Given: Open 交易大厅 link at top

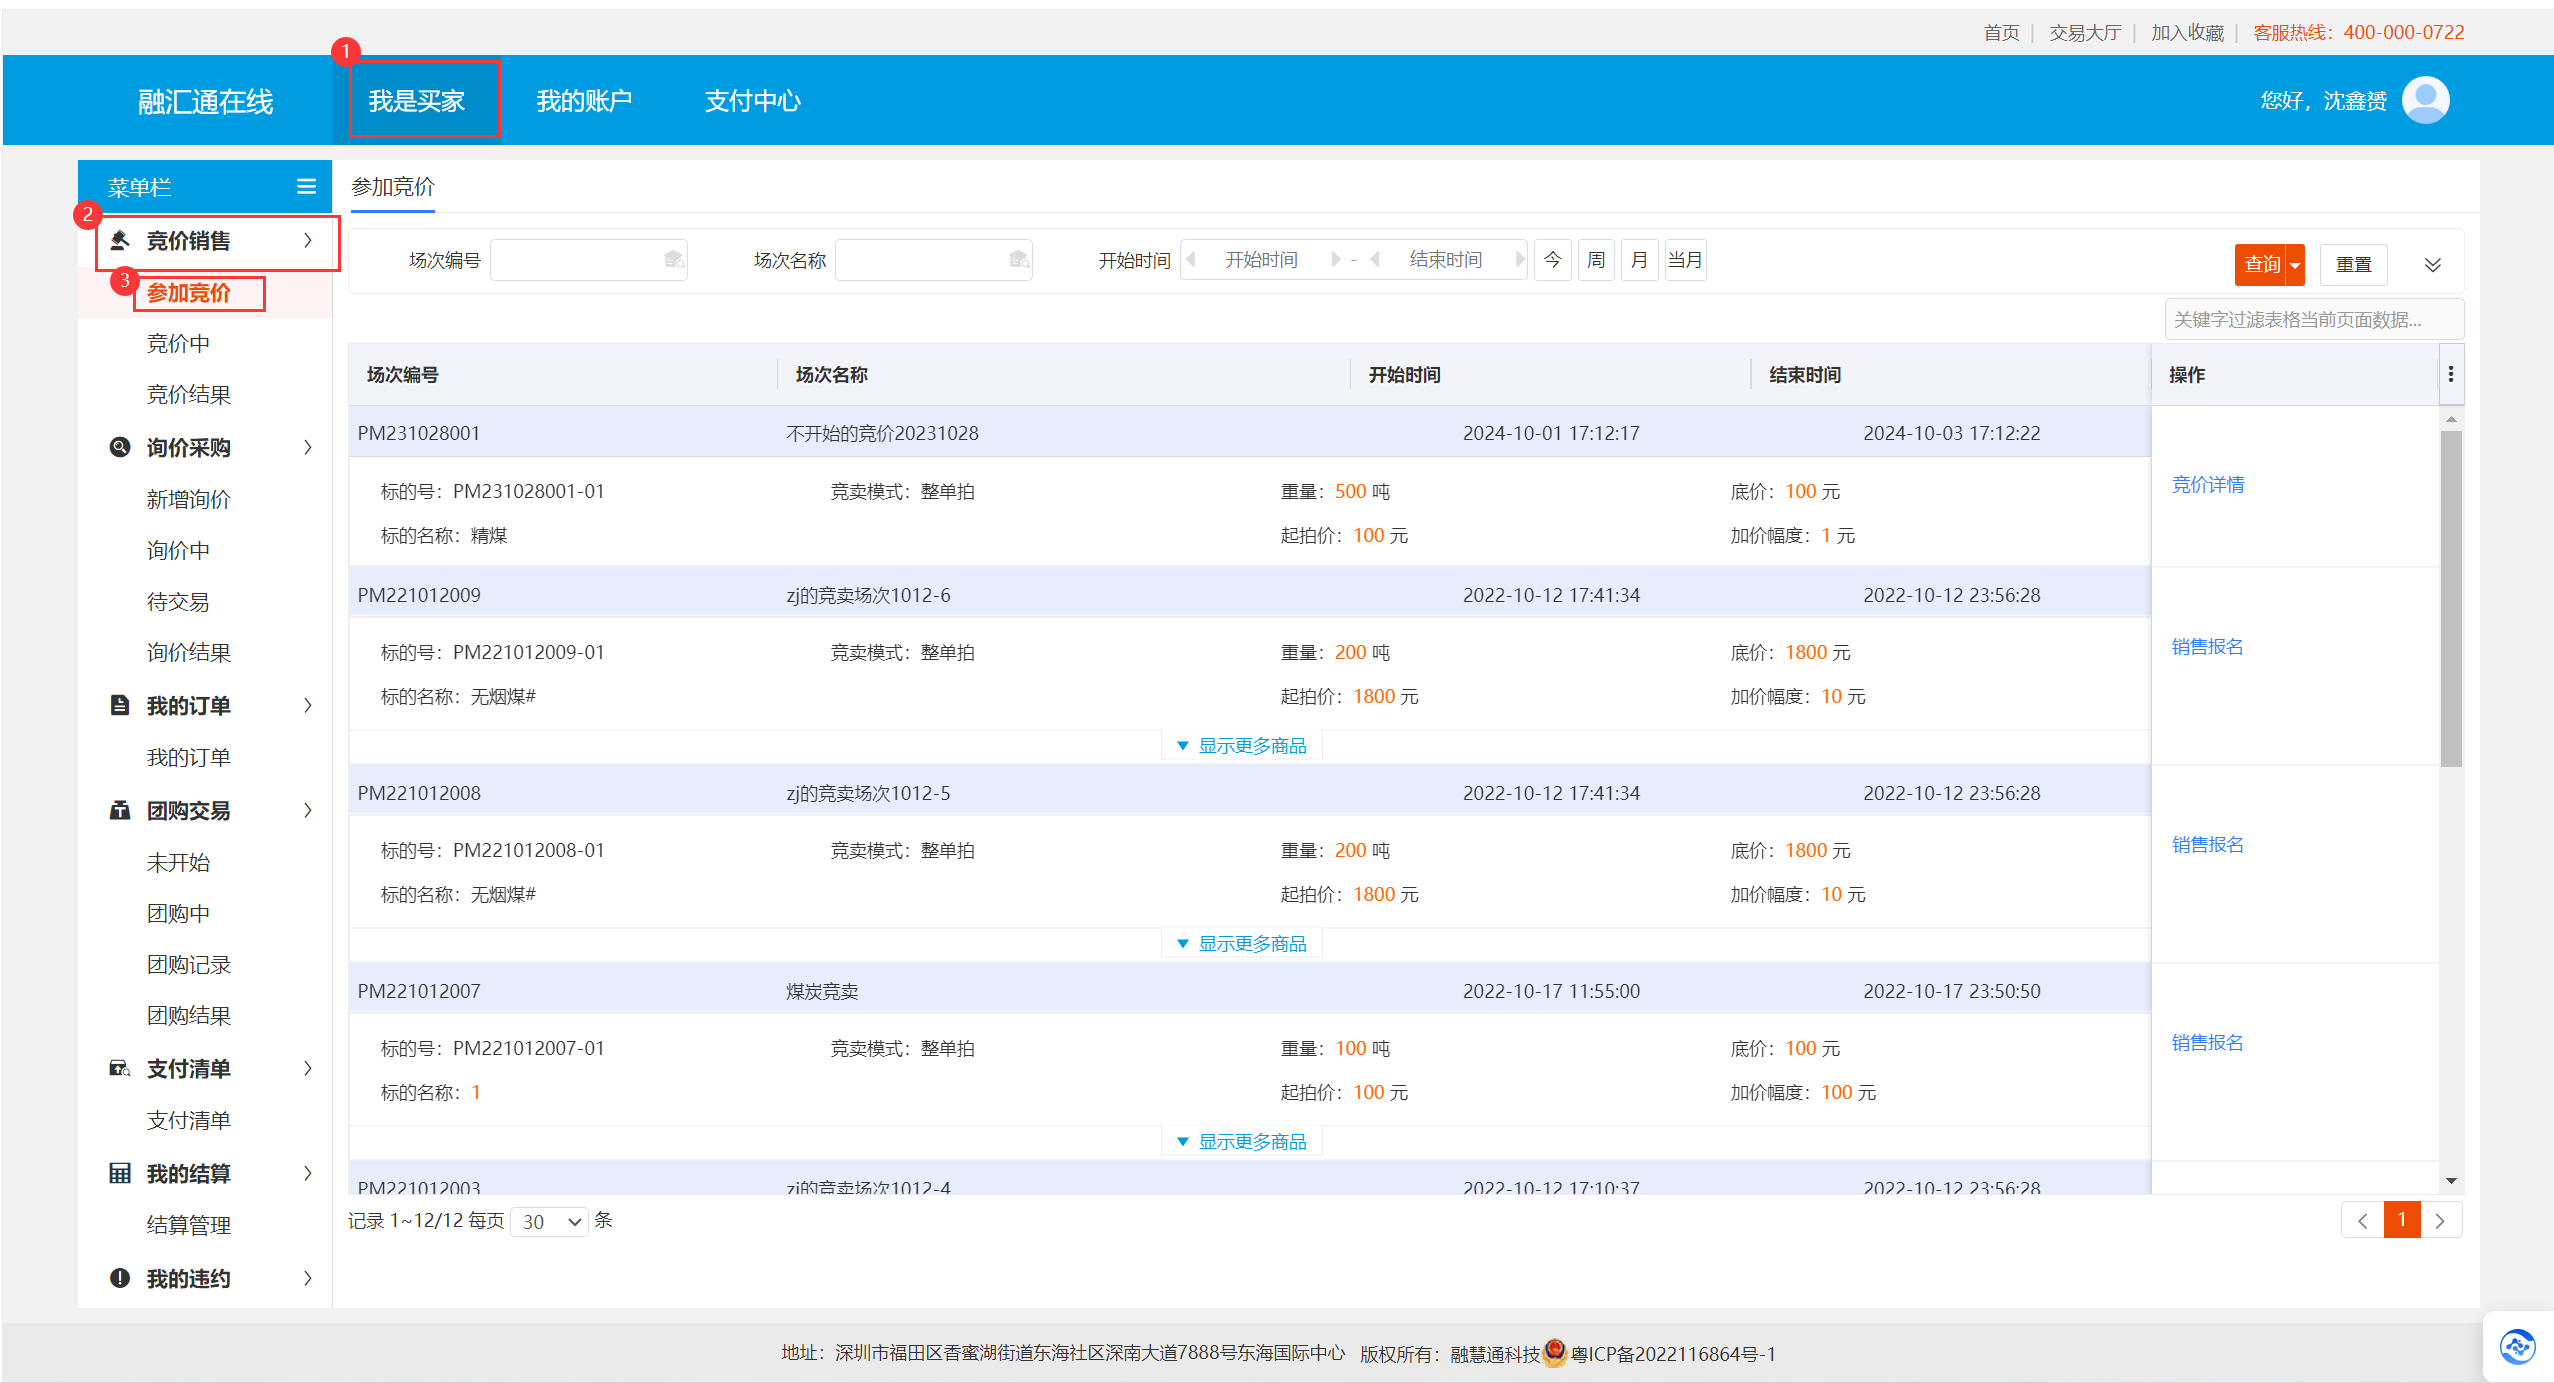Looking at the screenshot, I should [2085, 33].
